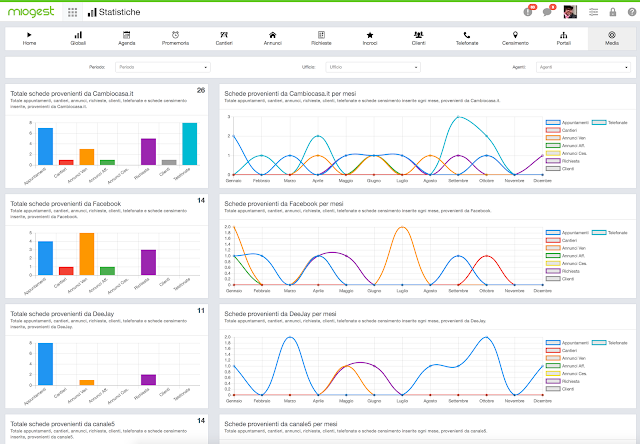Open the chat messages bubble icon
Image resolution: width=640 pixels, height=444 pixels.
(x=547, y=12)
